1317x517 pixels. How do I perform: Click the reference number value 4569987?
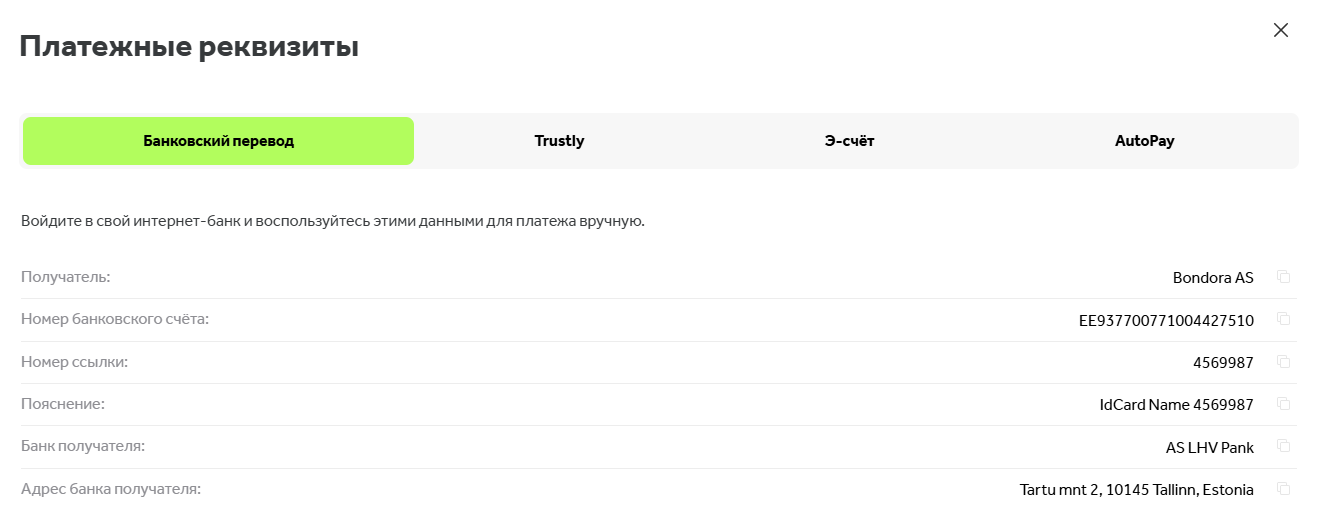tap(1222, 362)
